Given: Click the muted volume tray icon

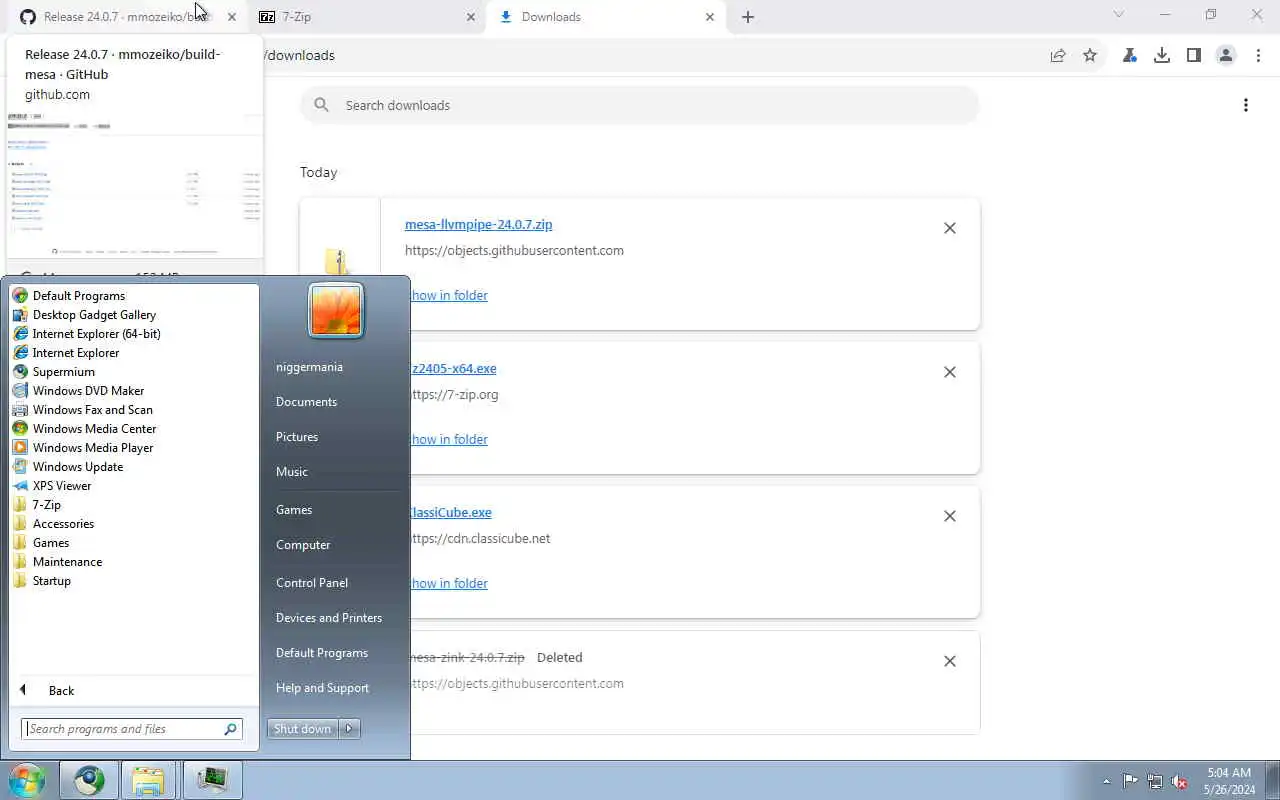Looking at the screenshot, I should click(1180, 781).
